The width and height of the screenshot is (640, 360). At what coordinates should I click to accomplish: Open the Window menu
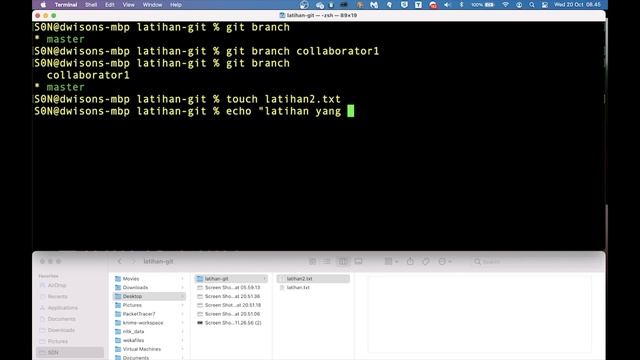pos(152,5)
